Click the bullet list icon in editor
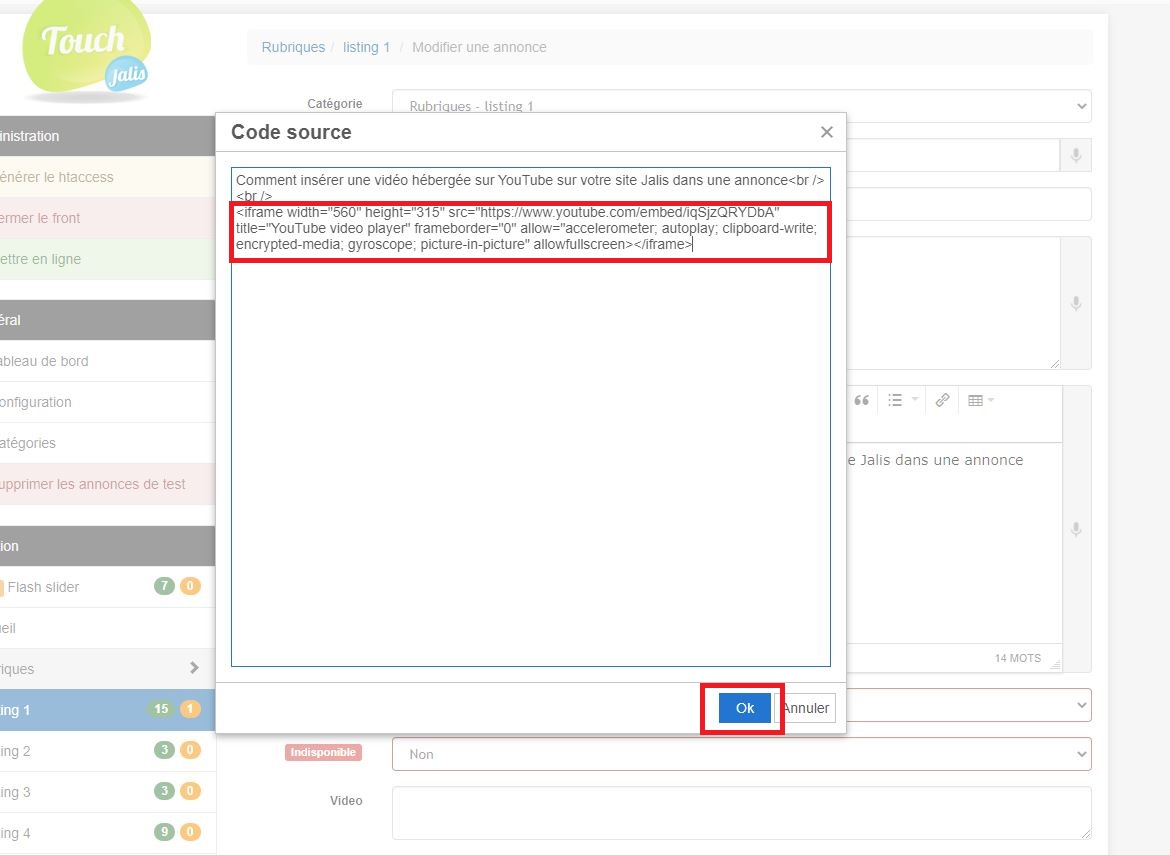The height and width of the screenshot is (855, 1170). coord(895,400)
